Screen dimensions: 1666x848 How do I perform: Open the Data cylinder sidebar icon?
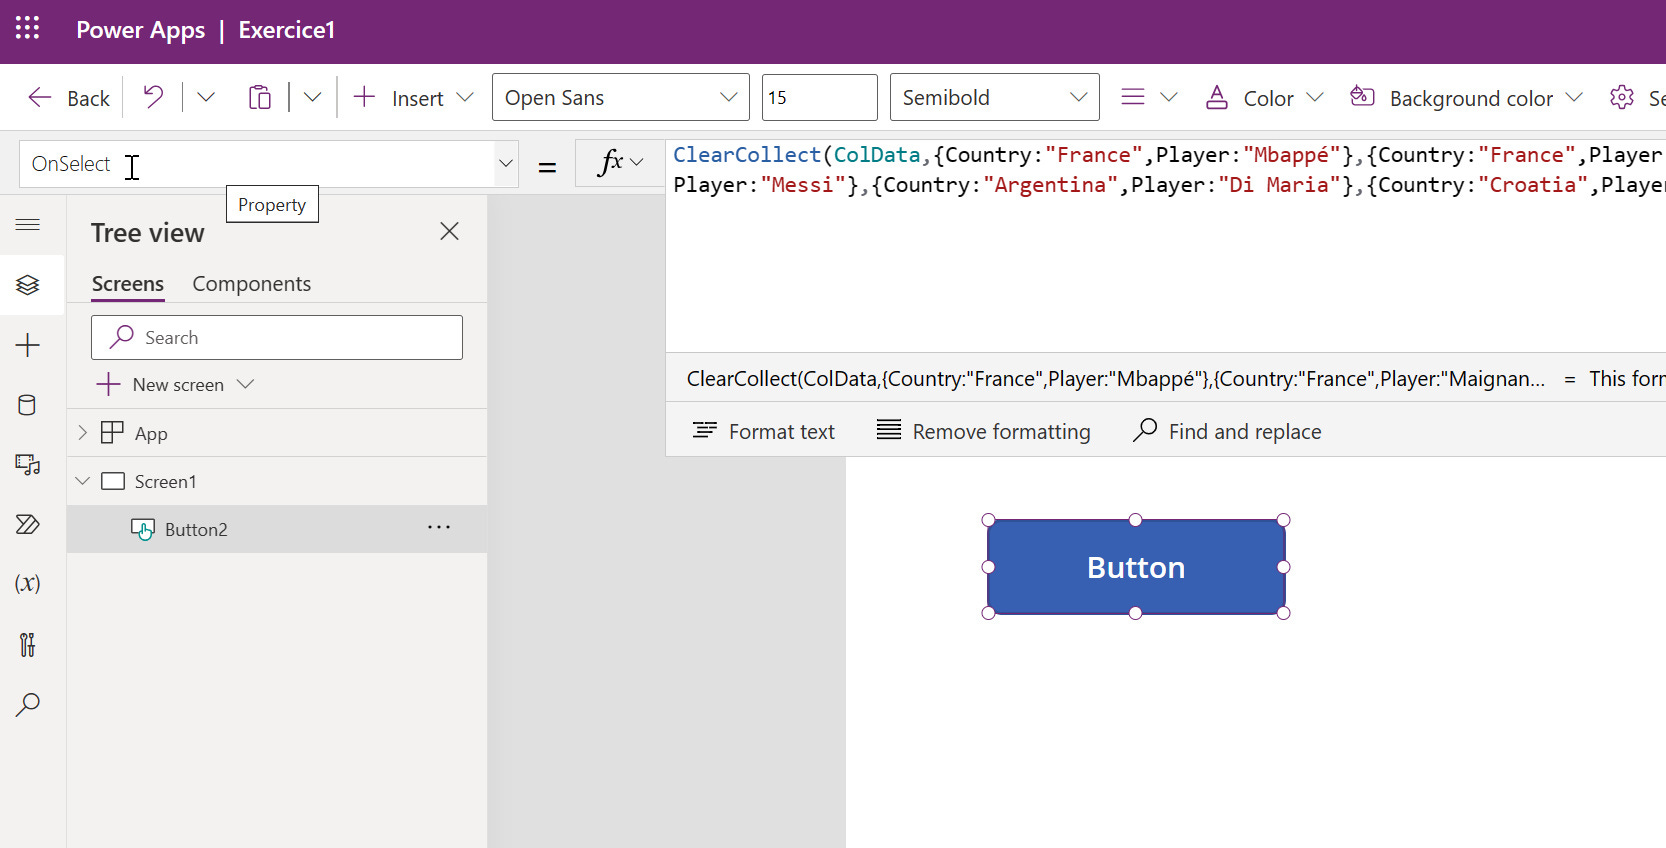[x=28, y=405]
